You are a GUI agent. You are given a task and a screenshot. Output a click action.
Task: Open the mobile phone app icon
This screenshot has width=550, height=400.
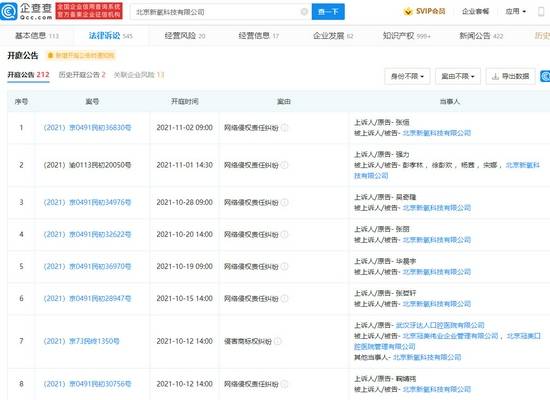[541, 12]
